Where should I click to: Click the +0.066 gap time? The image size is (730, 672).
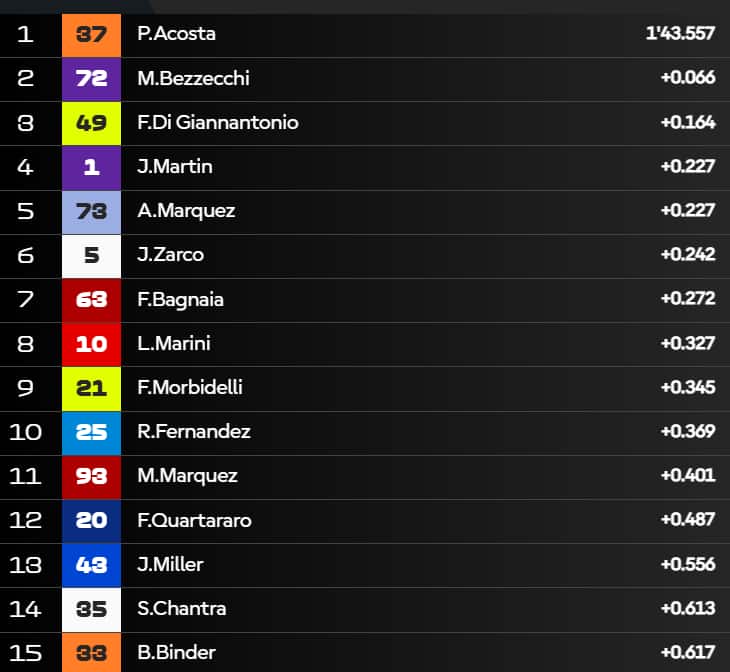(x=687, y=78)
